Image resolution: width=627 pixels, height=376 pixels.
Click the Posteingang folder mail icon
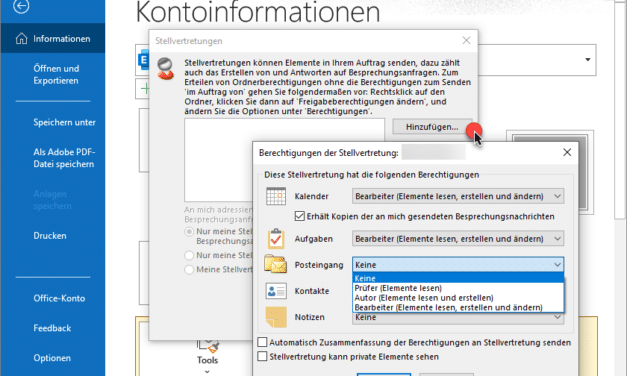(x=276, y=264)
